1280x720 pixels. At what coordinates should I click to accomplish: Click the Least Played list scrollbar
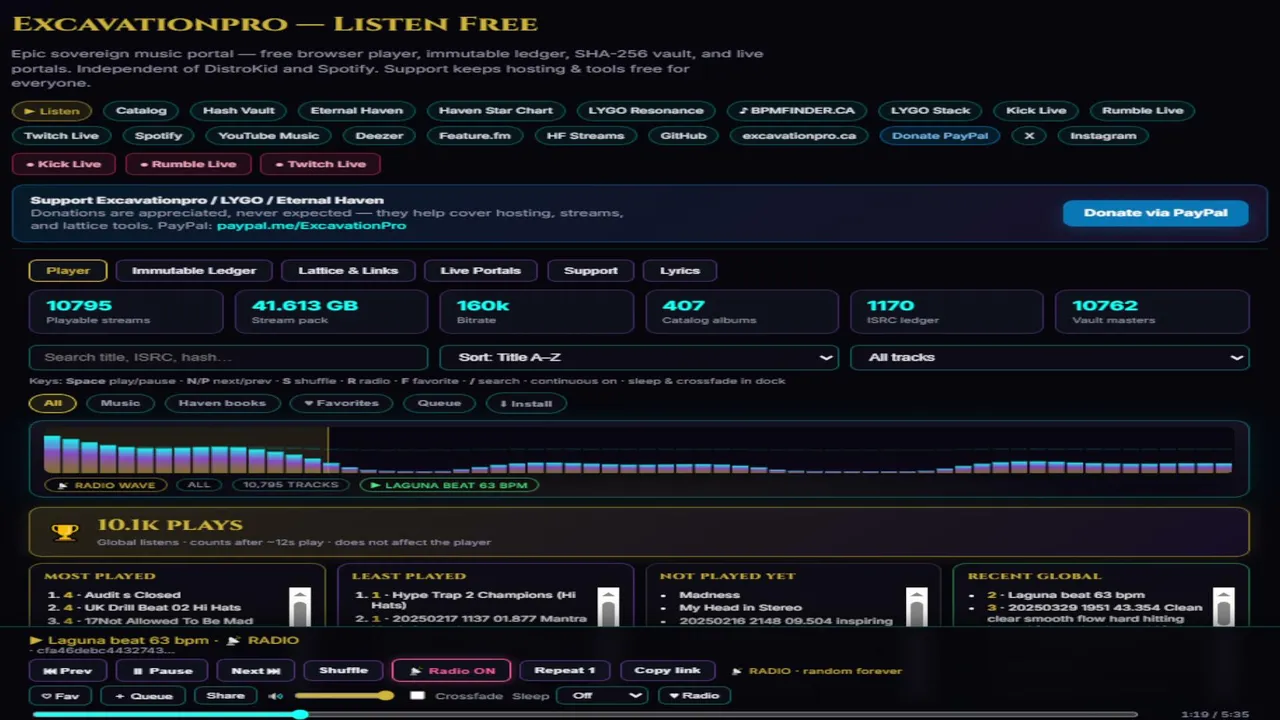[x=608, y=607]
